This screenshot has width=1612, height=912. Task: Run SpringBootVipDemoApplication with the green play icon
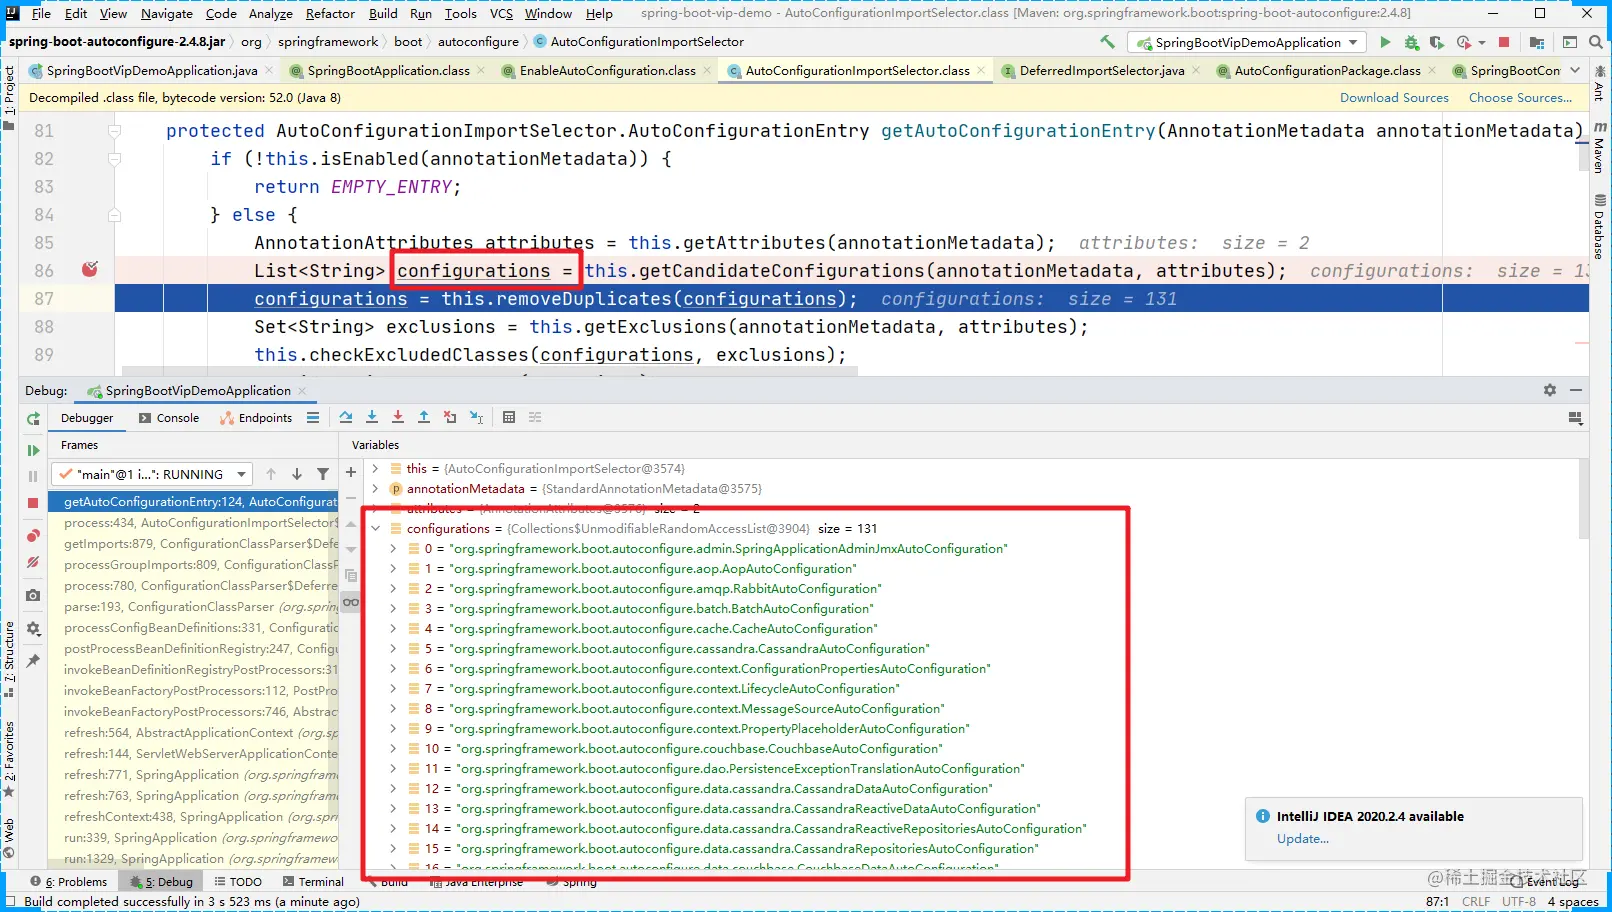tap(1385, 42)
